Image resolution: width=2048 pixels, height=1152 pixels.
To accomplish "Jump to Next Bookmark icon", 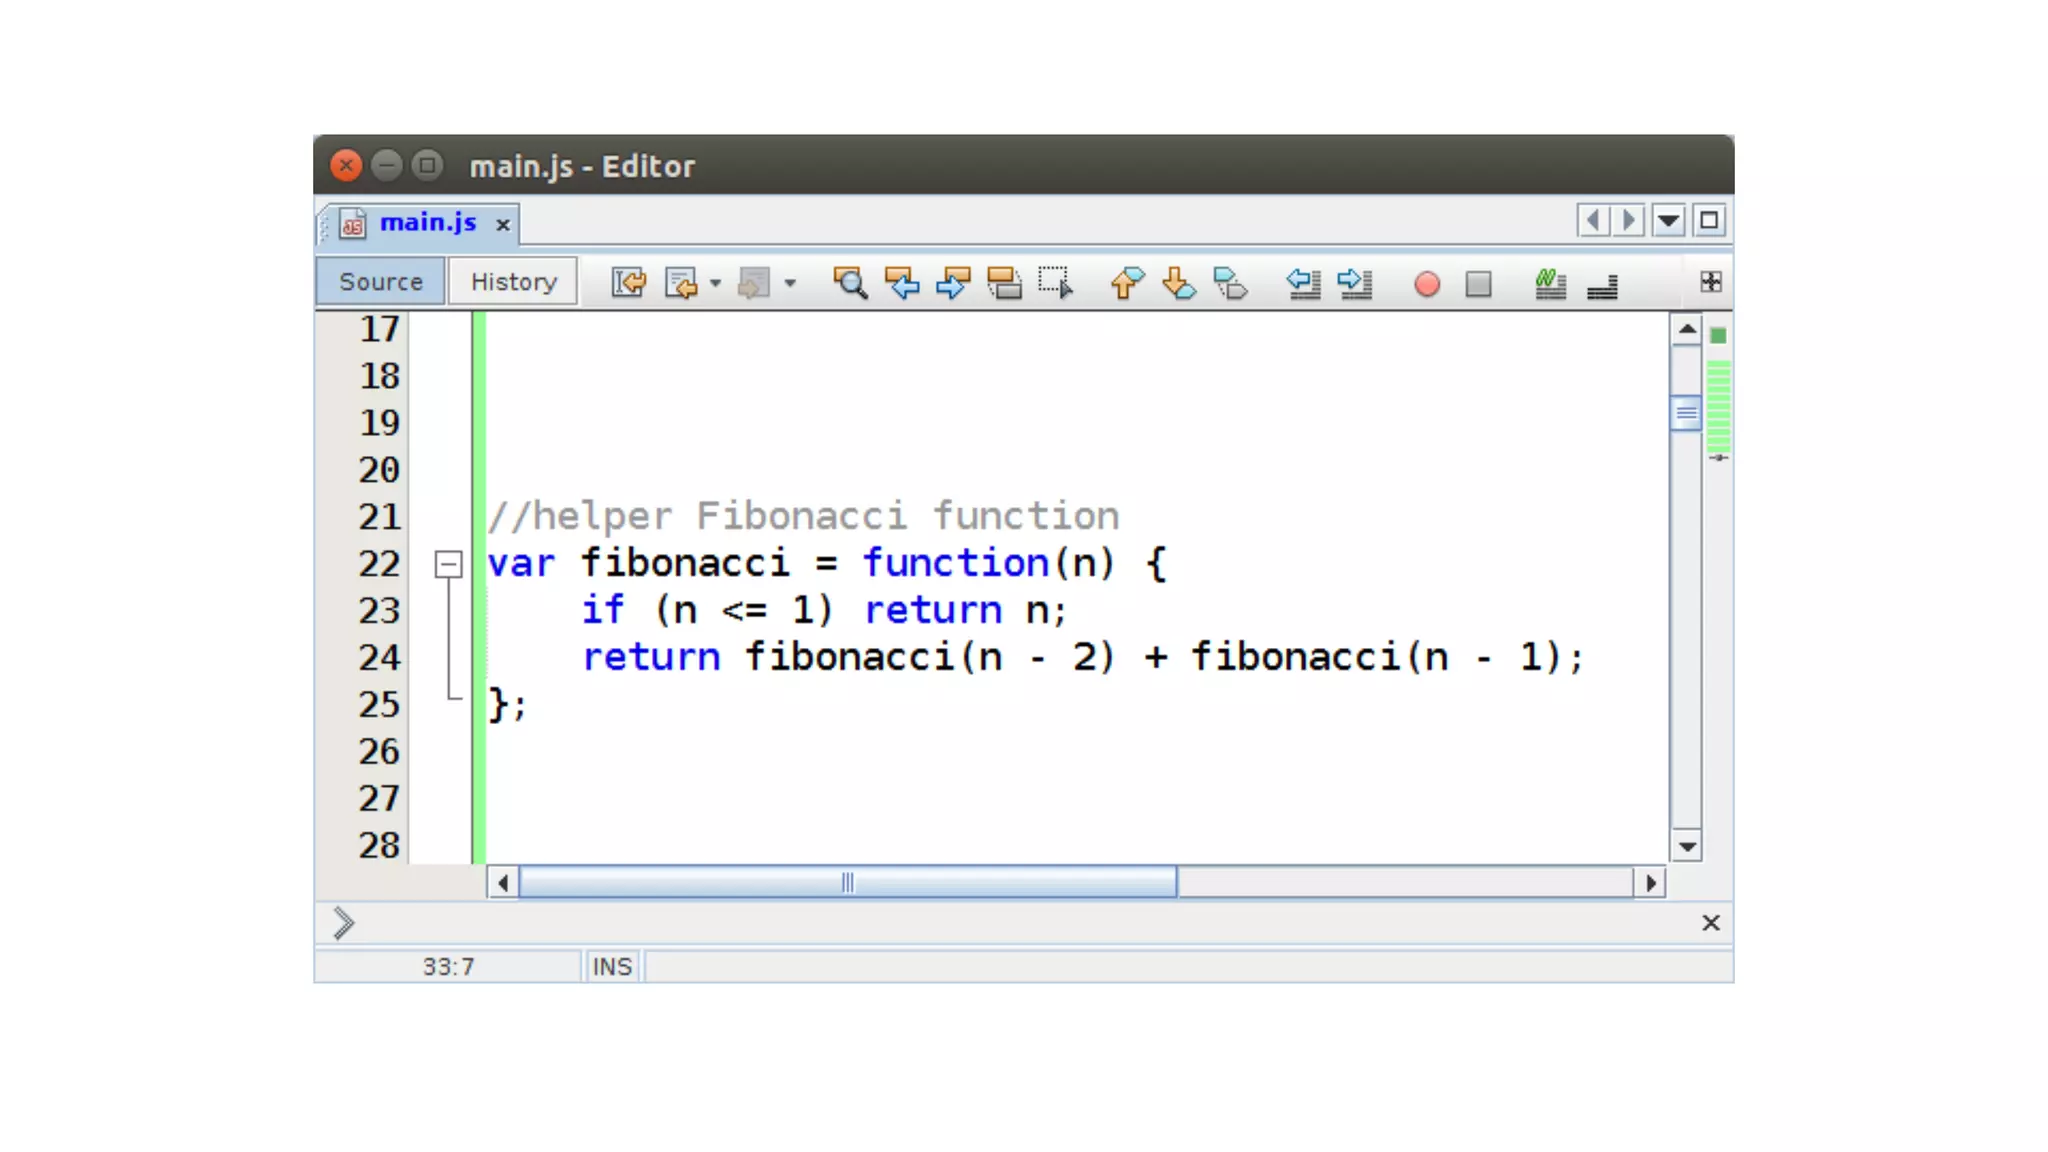I will (1179, 283).
